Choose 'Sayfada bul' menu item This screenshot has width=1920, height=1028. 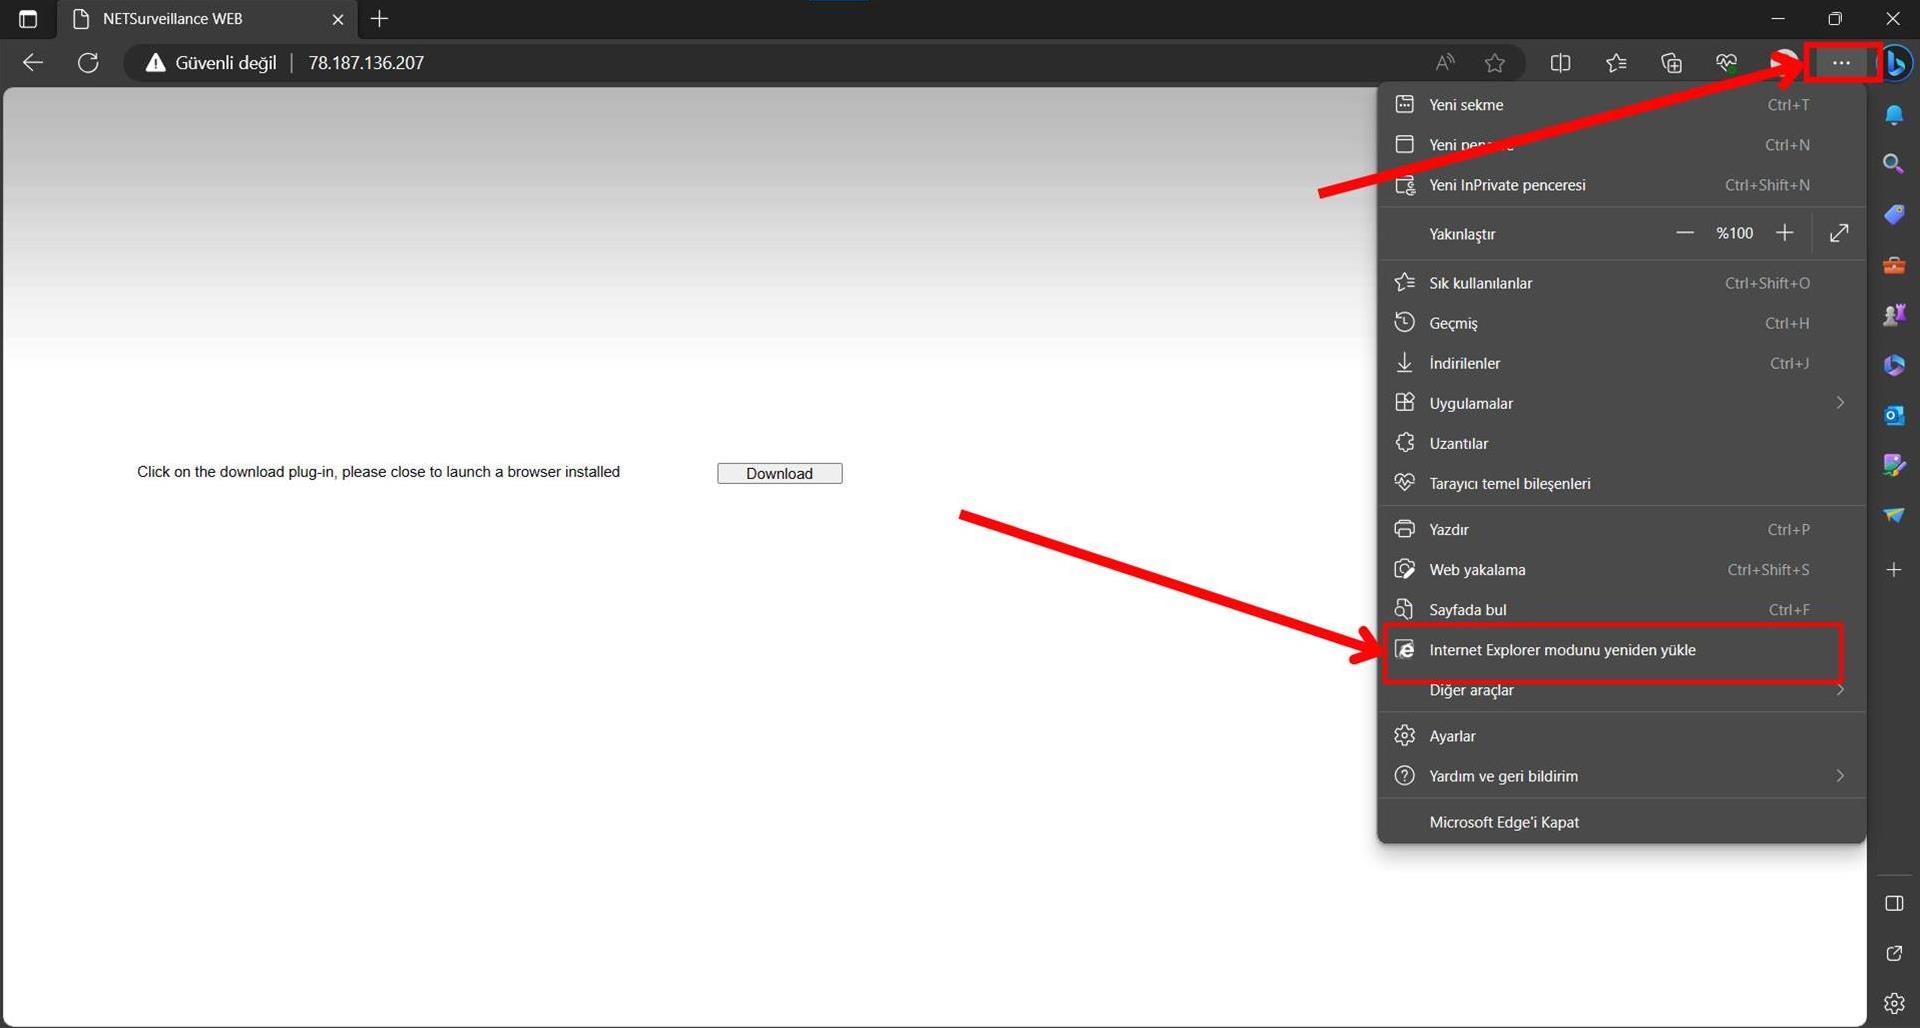tap(1621, 609)
